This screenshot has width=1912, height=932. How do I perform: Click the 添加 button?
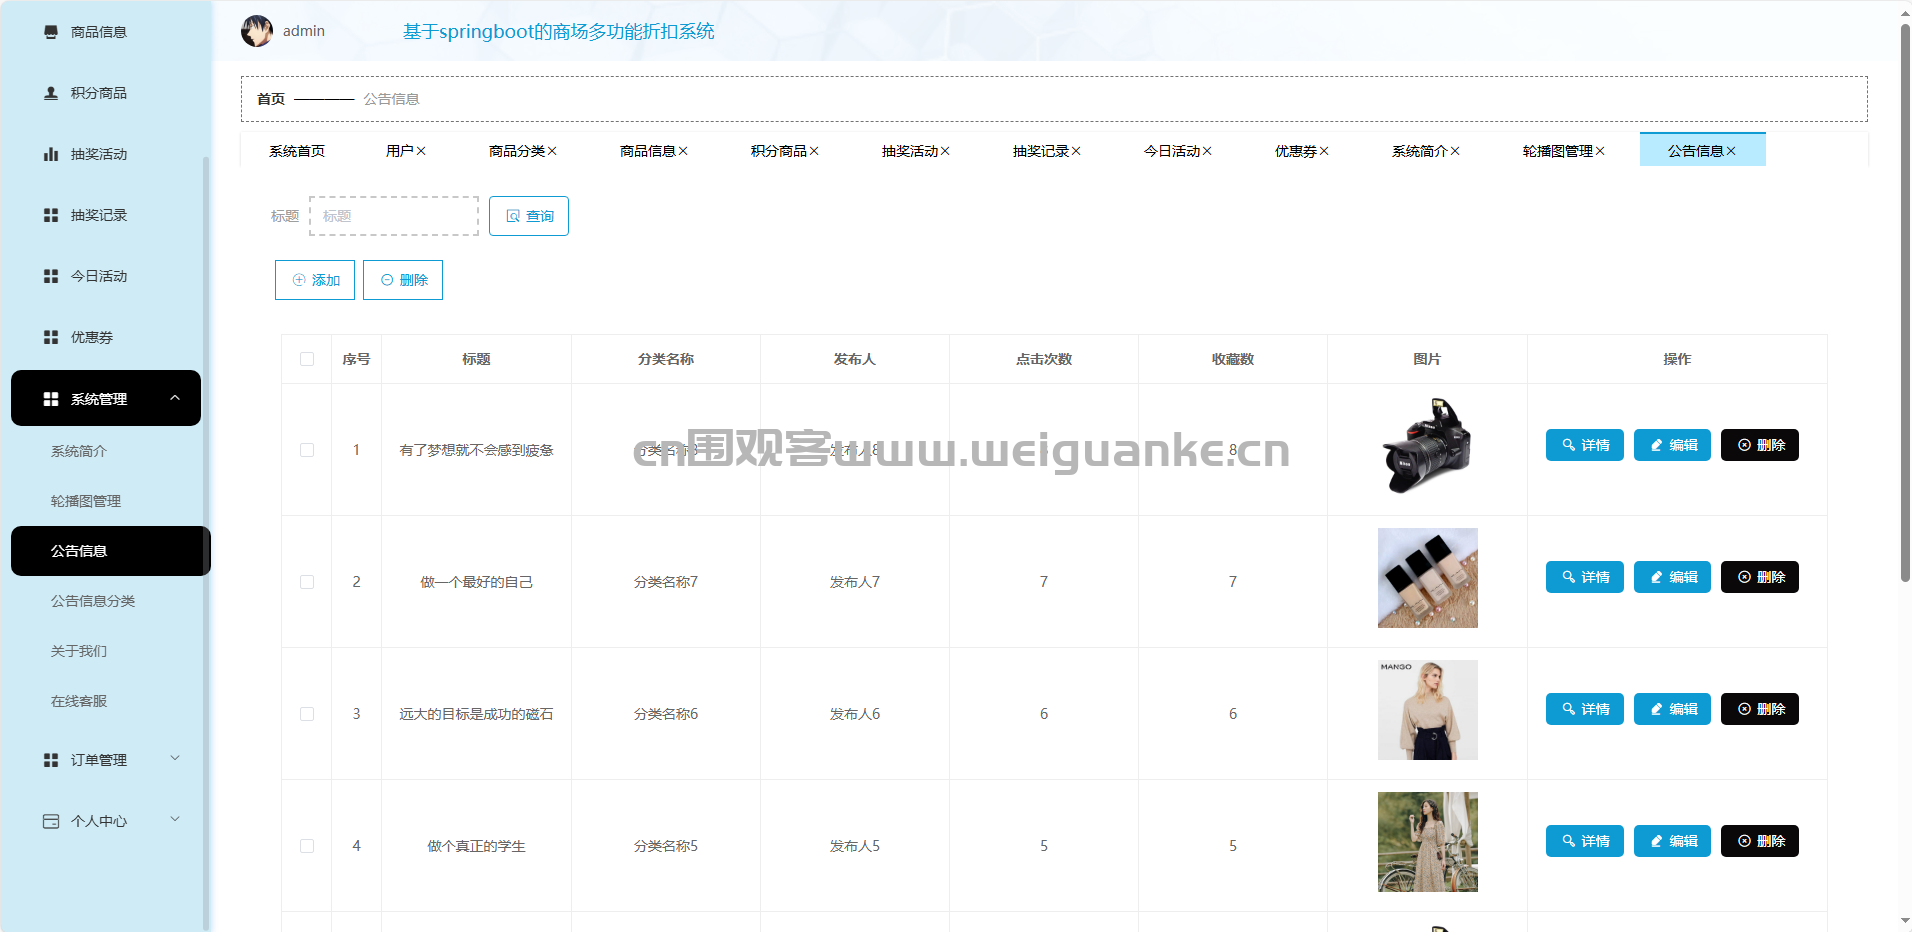[x=315, y=280]
